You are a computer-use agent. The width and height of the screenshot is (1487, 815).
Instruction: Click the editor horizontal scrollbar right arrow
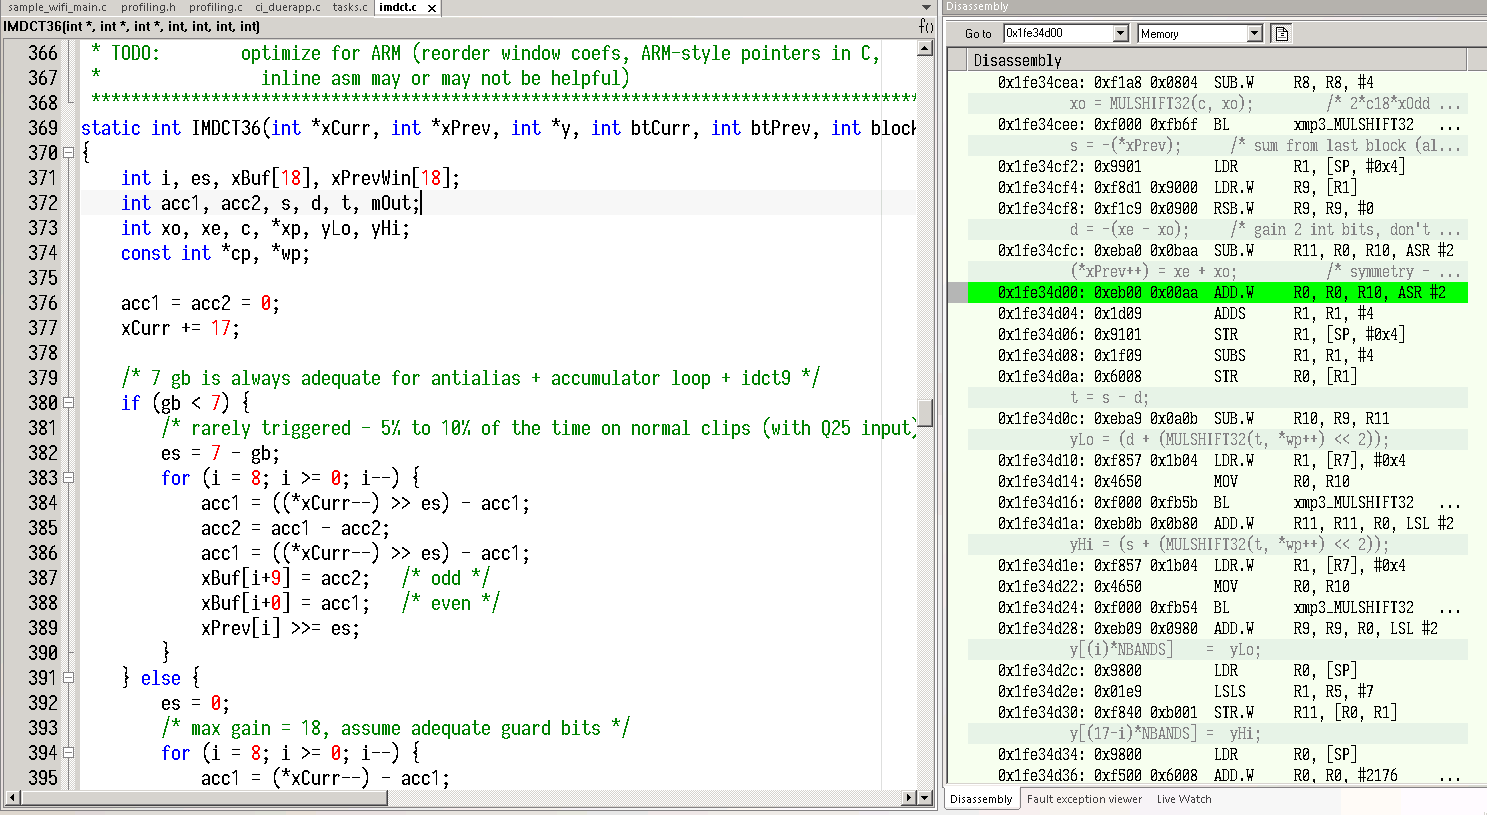point(908,798)
